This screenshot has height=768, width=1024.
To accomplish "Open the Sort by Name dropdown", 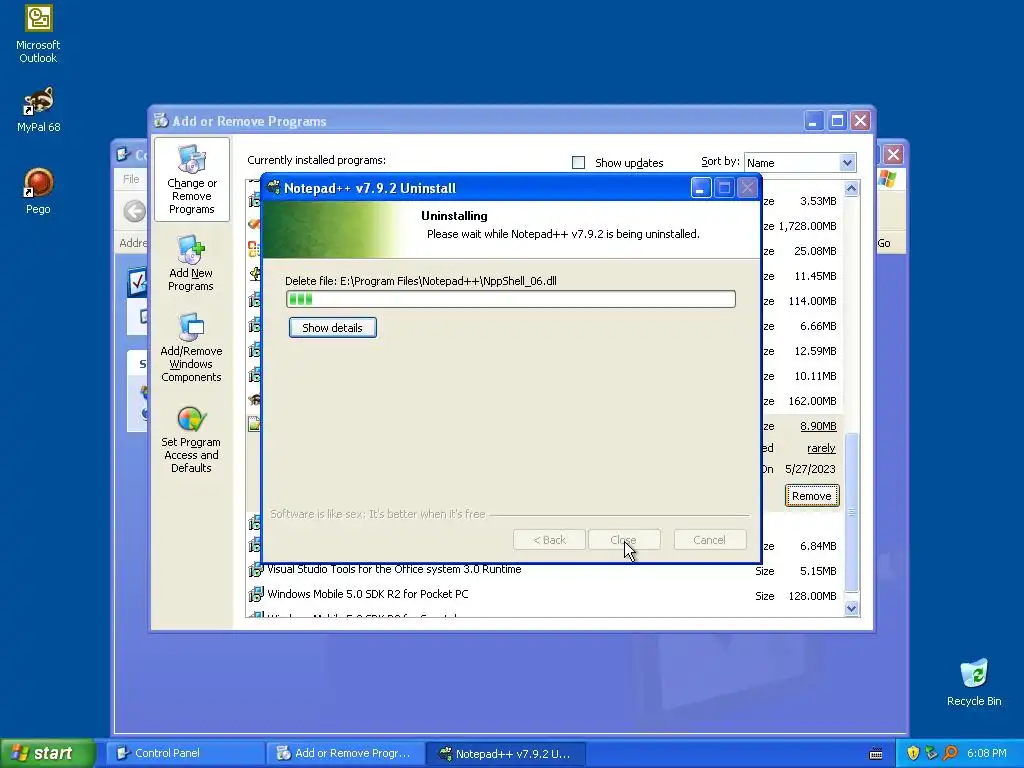I will pyautogui.click(x=847, y=163).
